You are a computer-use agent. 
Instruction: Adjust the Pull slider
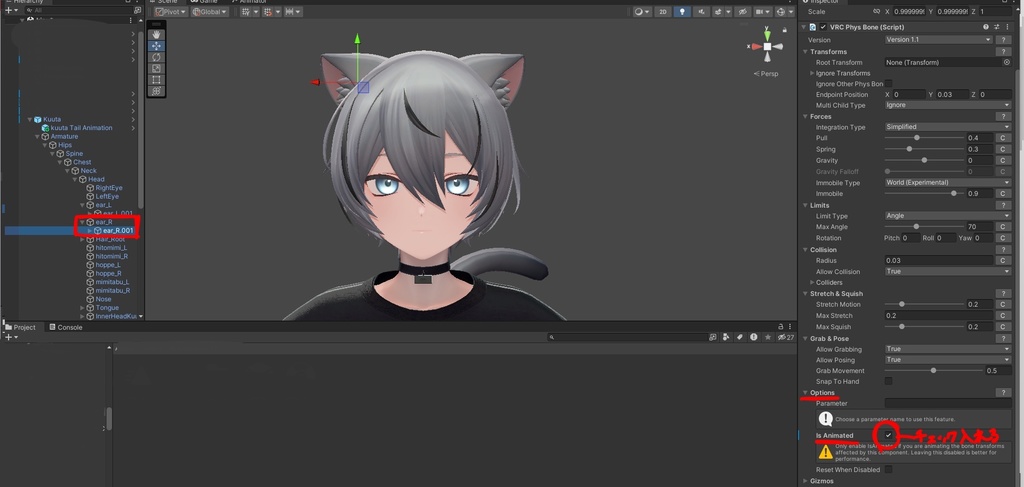point(925,138)
